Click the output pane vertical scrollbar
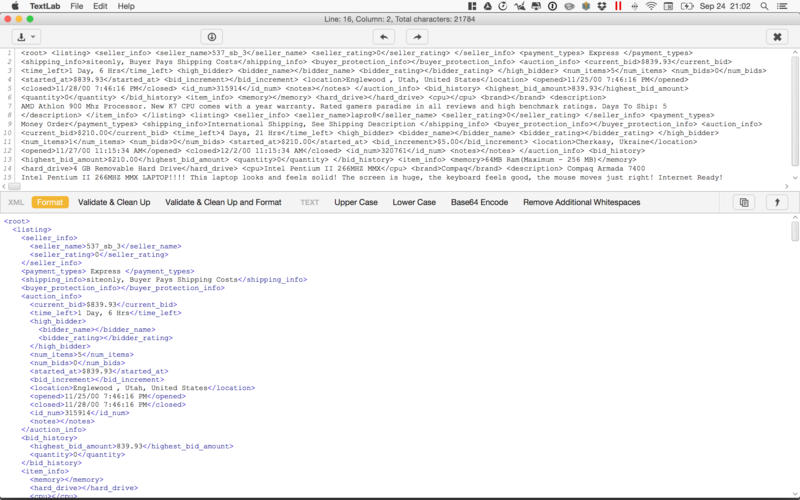Viewport: 800px width, 500px height. tap(795, 232)
